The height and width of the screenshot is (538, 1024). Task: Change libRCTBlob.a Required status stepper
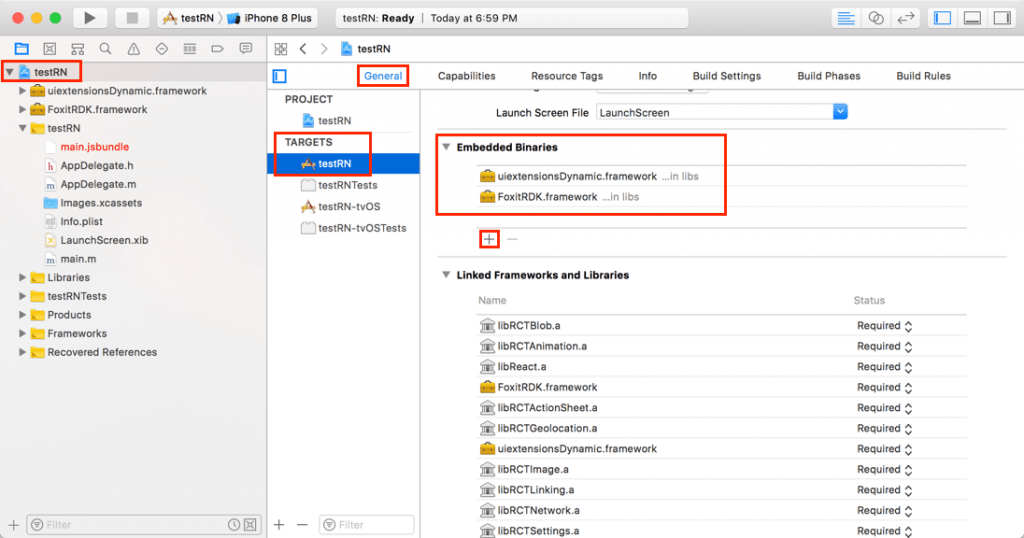(908, 326)
